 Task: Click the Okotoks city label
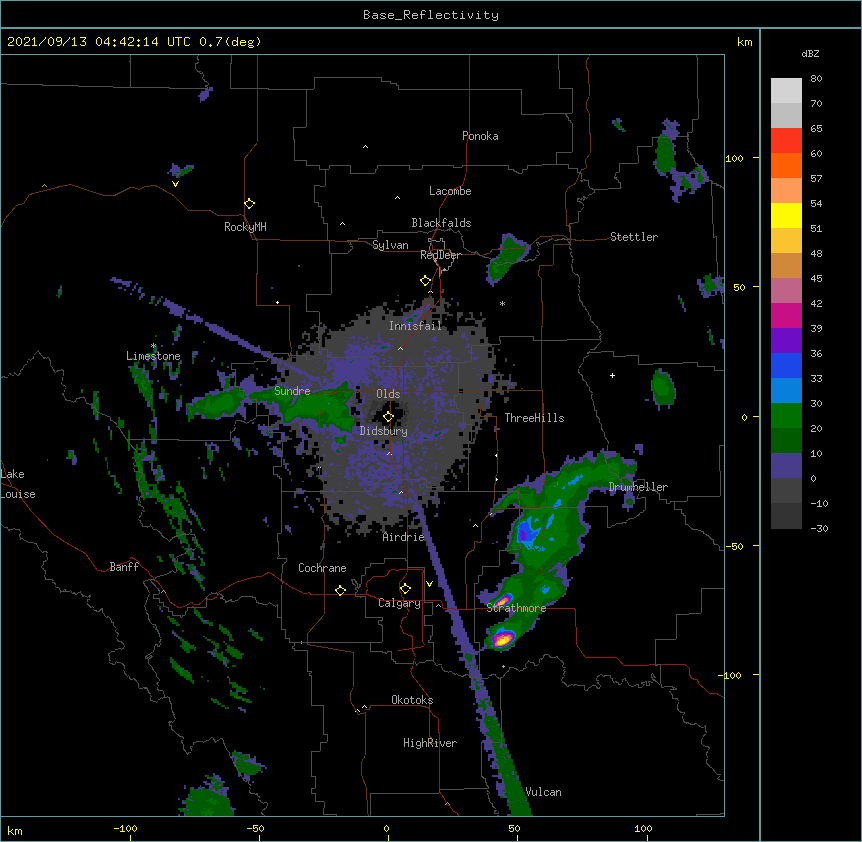412,700
